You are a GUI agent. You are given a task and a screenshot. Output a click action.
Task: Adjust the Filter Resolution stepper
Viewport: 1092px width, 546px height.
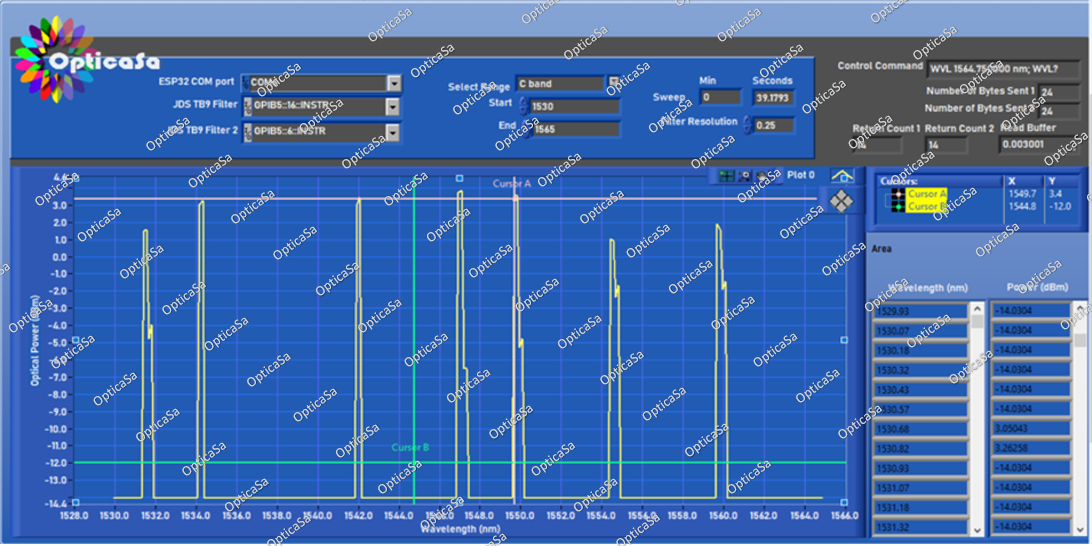(x=747, y=125)
